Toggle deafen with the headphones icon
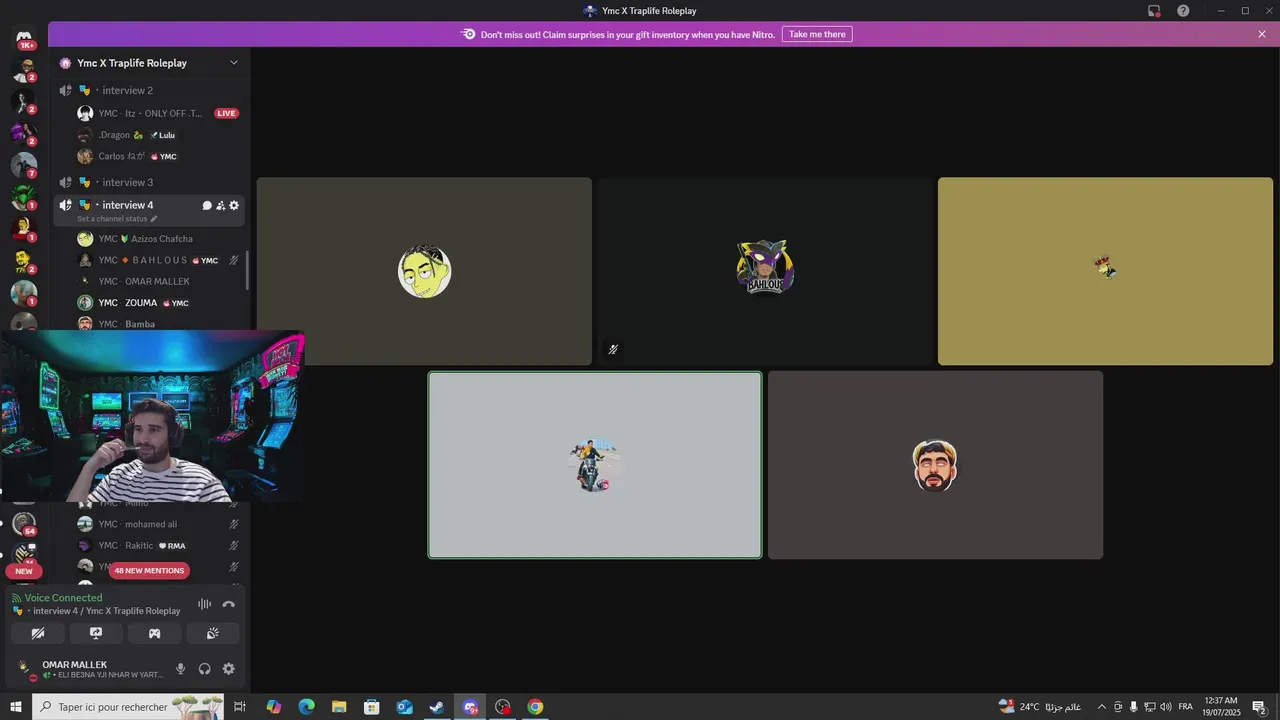The width and height of the screenshot is (1280, 720). click(x=205, y=669)
